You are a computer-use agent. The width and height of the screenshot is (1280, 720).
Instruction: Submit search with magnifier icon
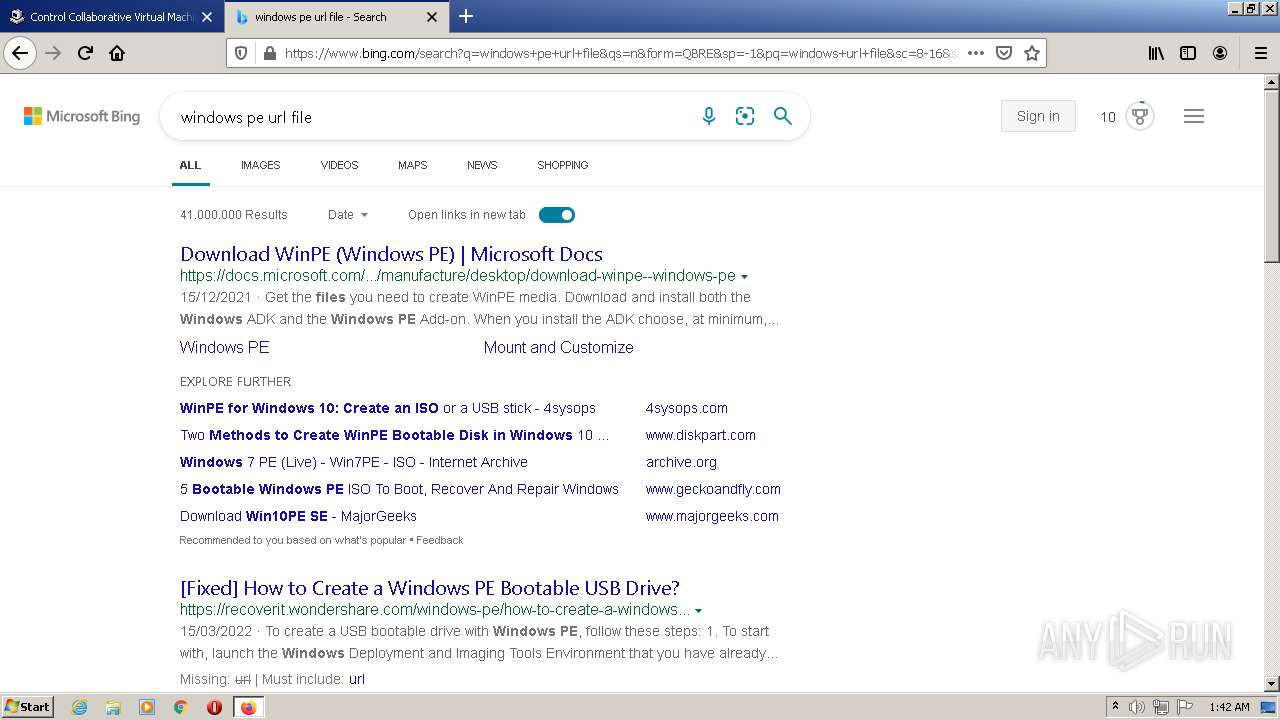coord(783,116)
